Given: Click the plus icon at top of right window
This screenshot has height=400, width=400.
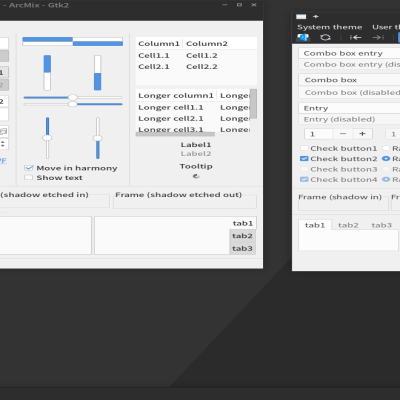Looking at the screenshot, I should 316,16.
